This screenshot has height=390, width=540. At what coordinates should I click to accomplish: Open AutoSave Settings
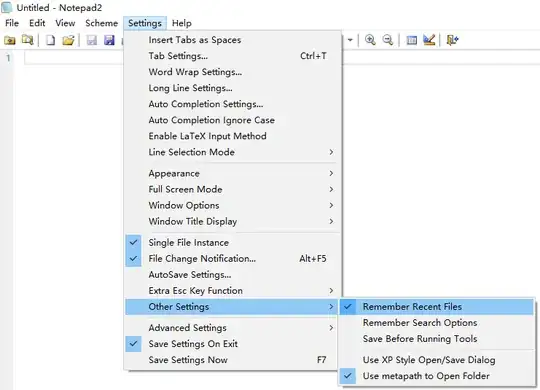coord(232,275)
